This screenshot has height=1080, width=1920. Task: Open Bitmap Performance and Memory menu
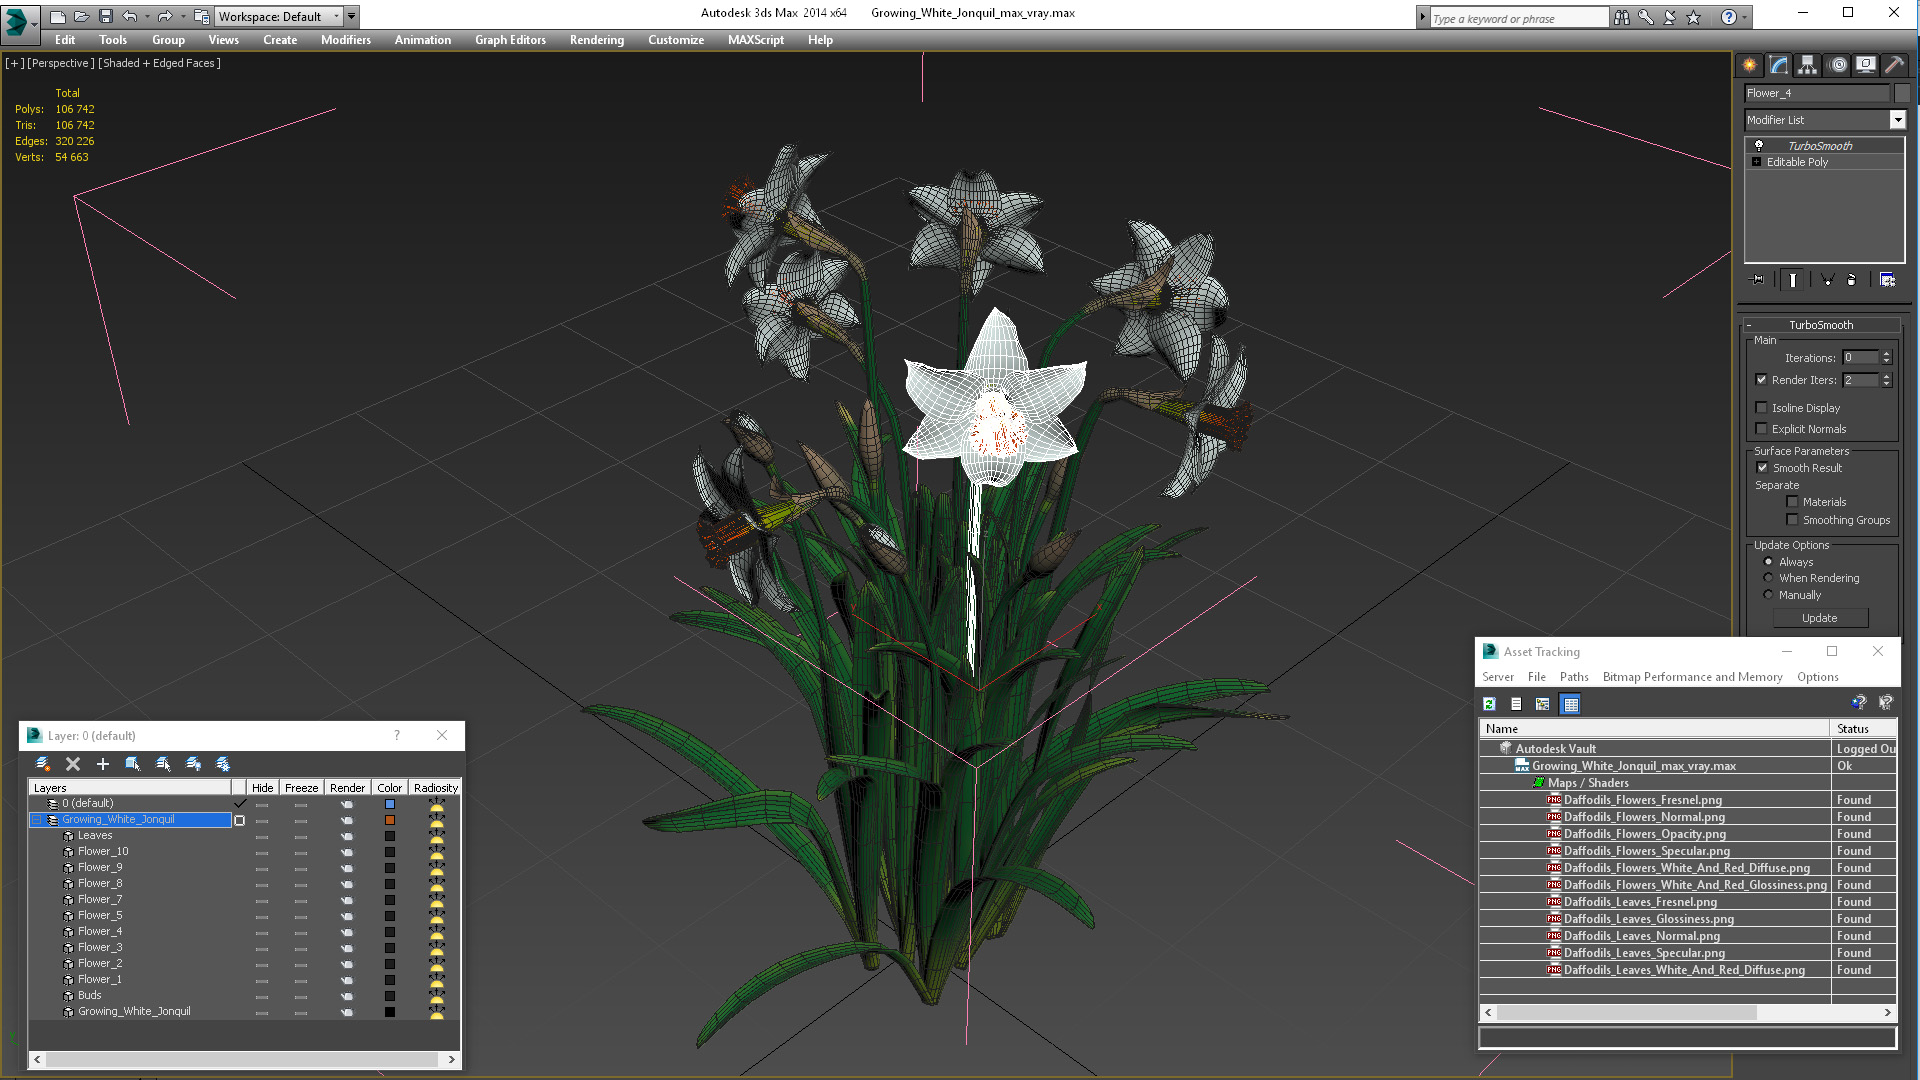click(1692, 677)
